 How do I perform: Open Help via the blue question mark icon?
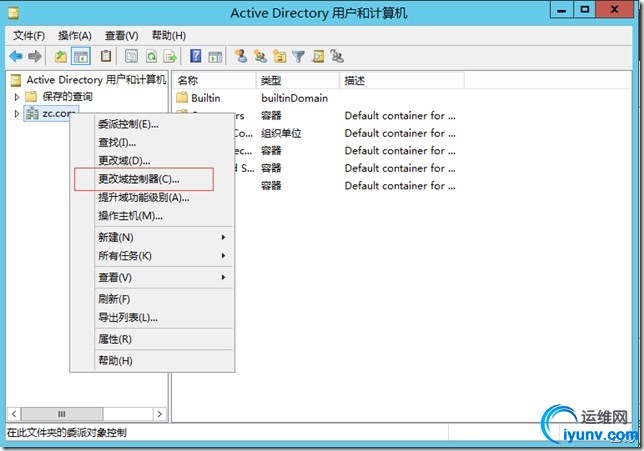click(196, 56)
